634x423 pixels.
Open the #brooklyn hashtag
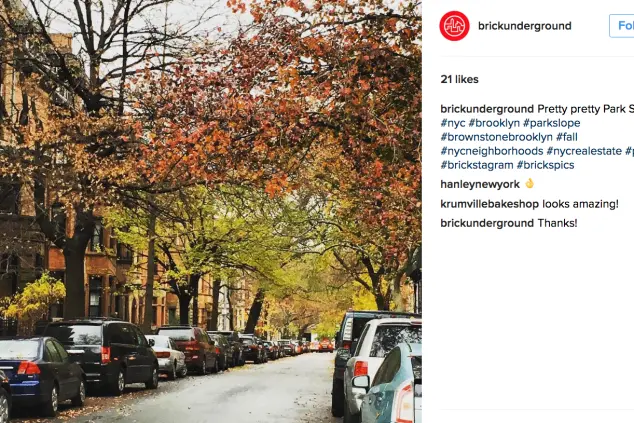[x=494, y=123]
